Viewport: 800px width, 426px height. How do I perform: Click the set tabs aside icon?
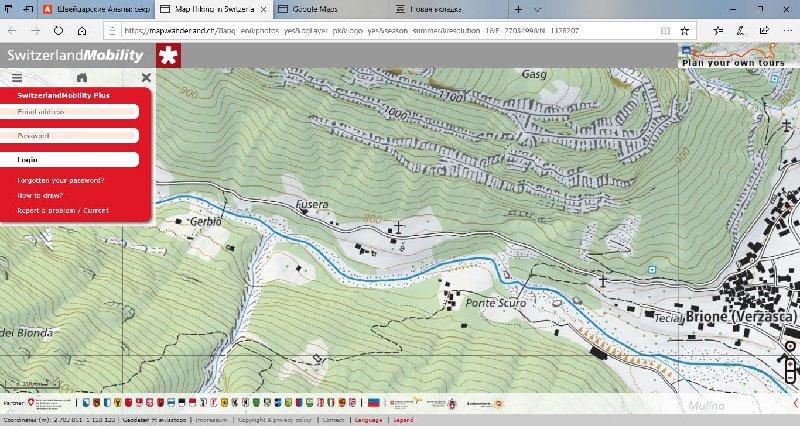(x=29, y=9)
